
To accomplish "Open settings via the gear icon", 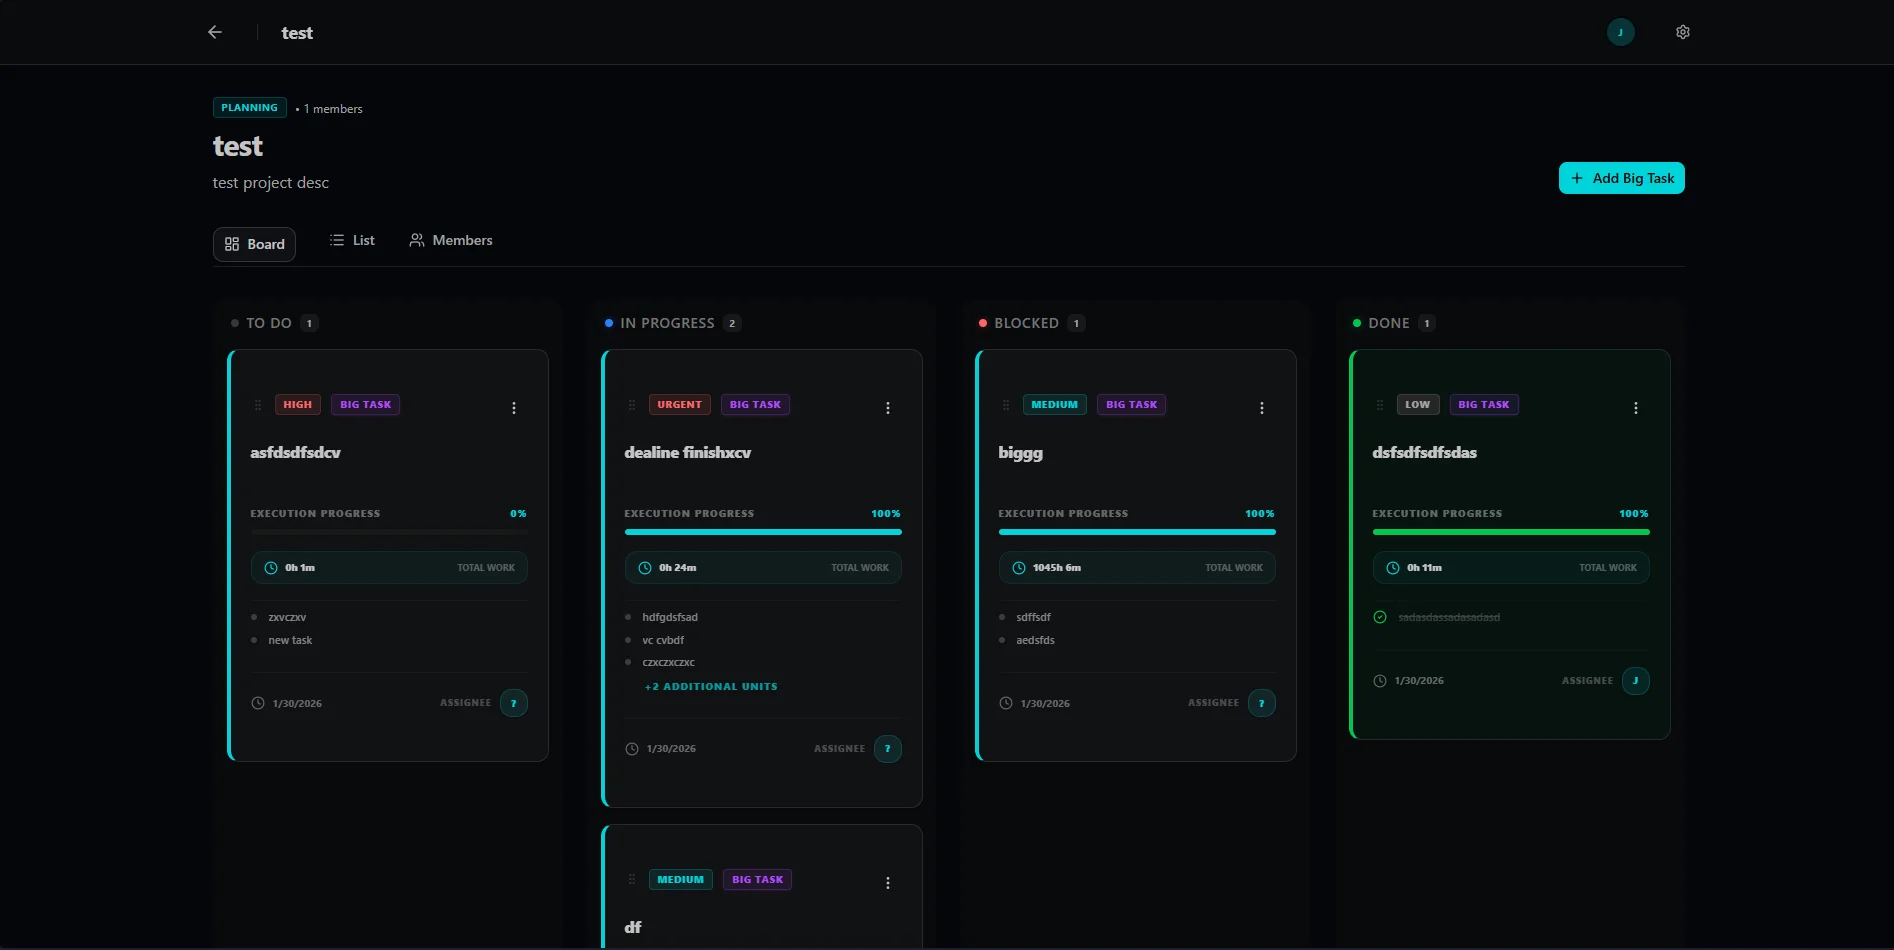I will (1683, 32).
